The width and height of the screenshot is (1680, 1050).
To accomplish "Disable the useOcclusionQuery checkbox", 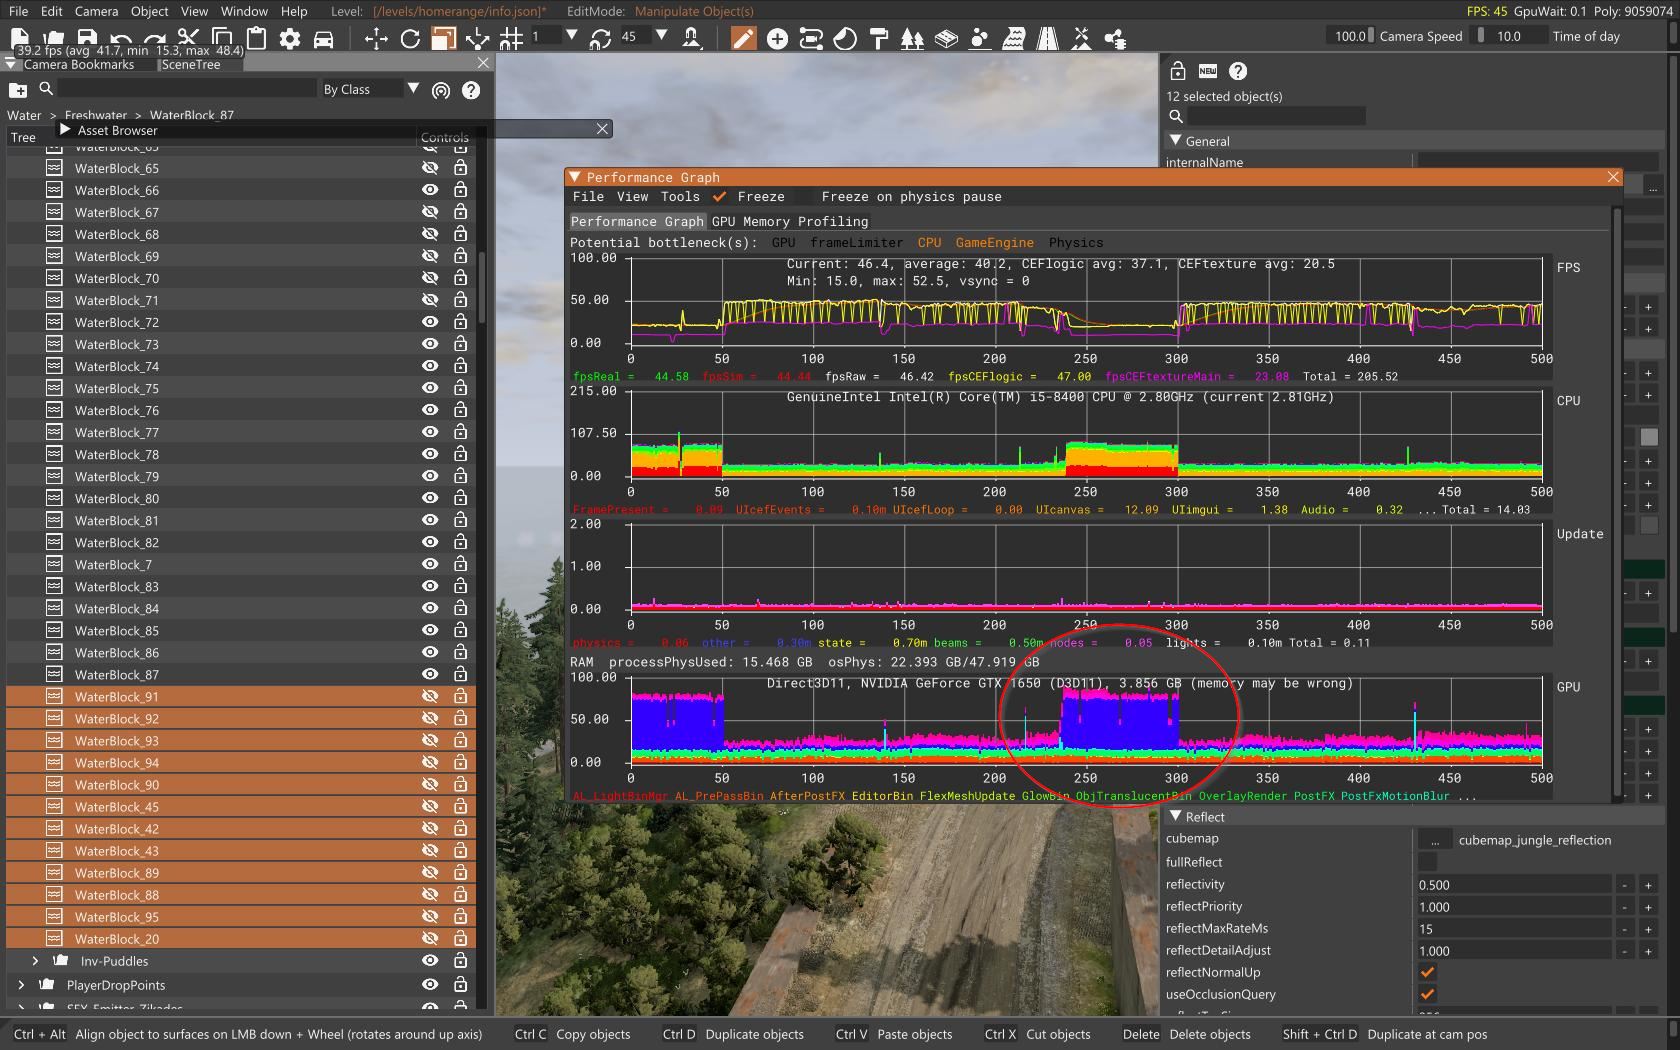I will (x=1427, y=994).
